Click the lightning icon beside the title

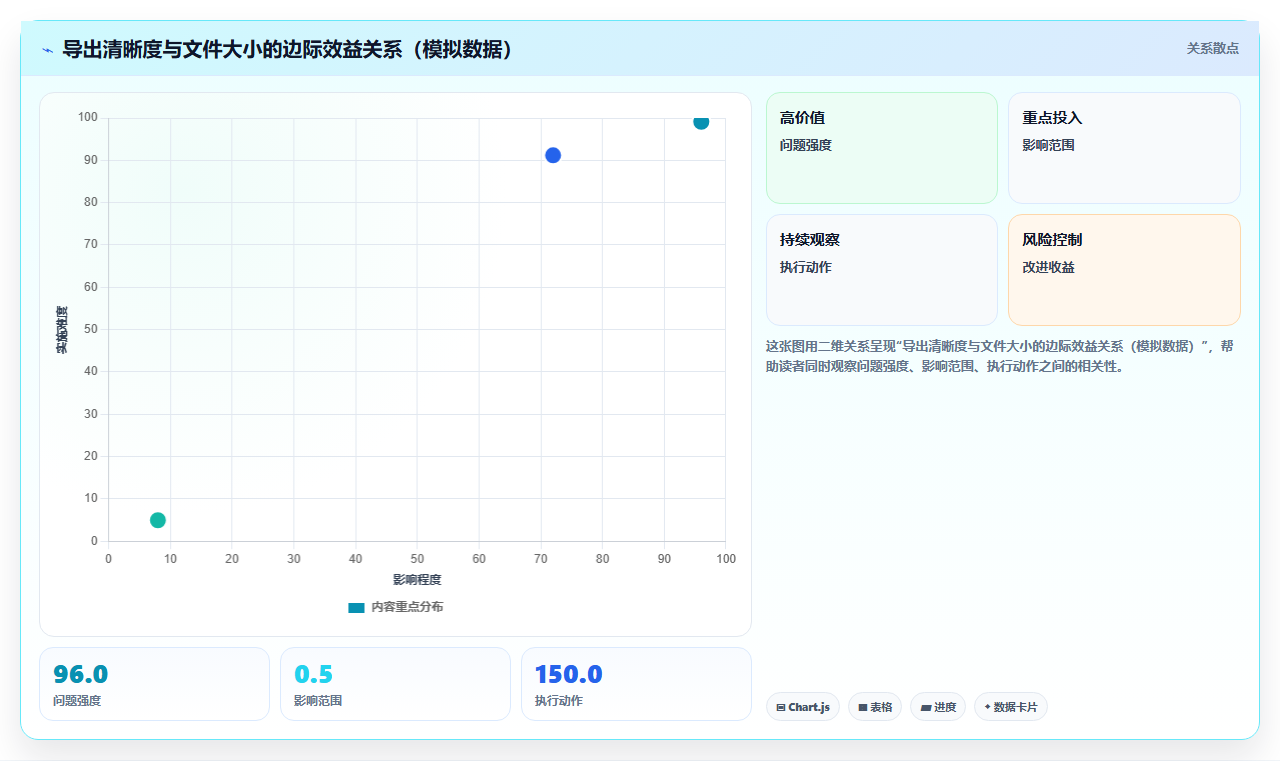[47, 49]
